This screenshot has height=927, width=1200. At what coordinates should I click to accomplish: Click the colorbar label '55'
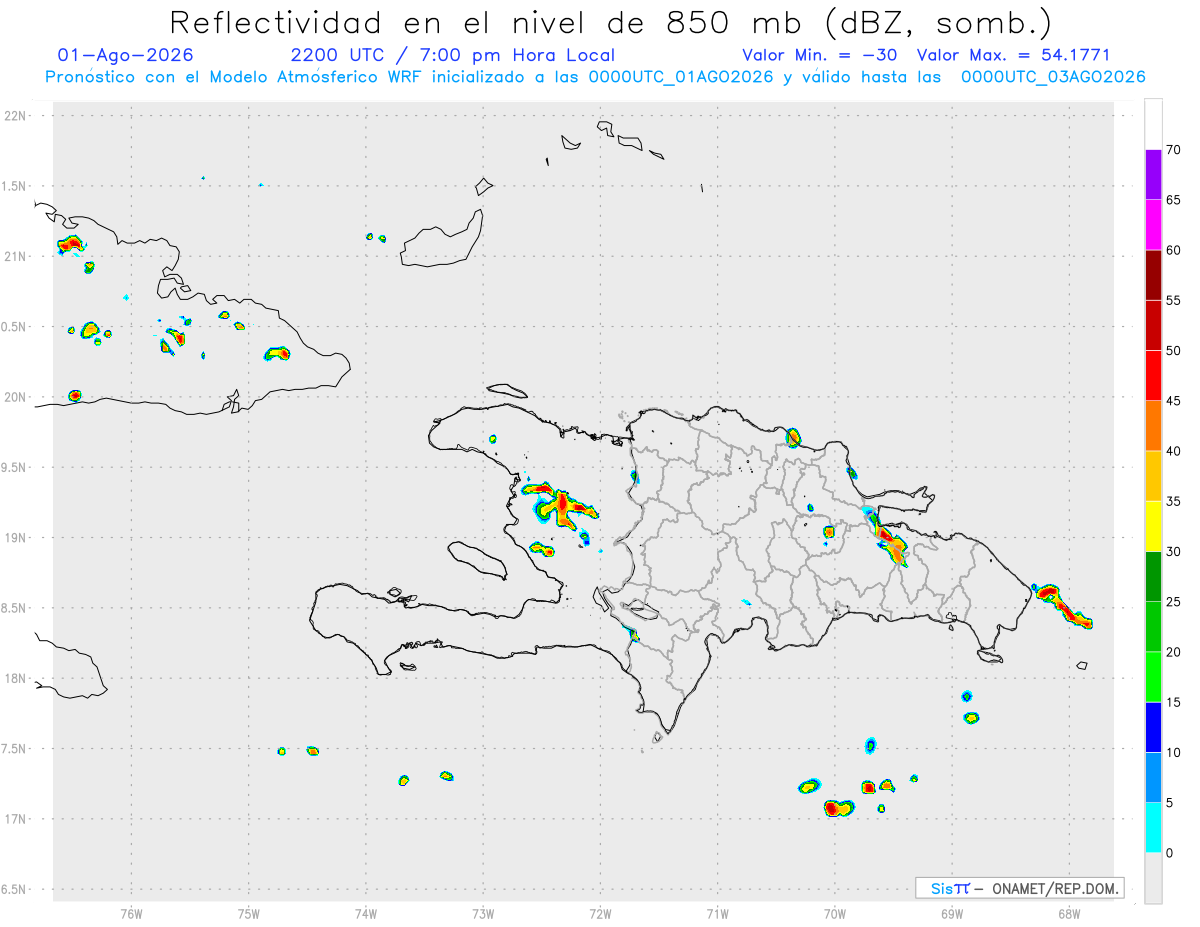coord(1173,300)
